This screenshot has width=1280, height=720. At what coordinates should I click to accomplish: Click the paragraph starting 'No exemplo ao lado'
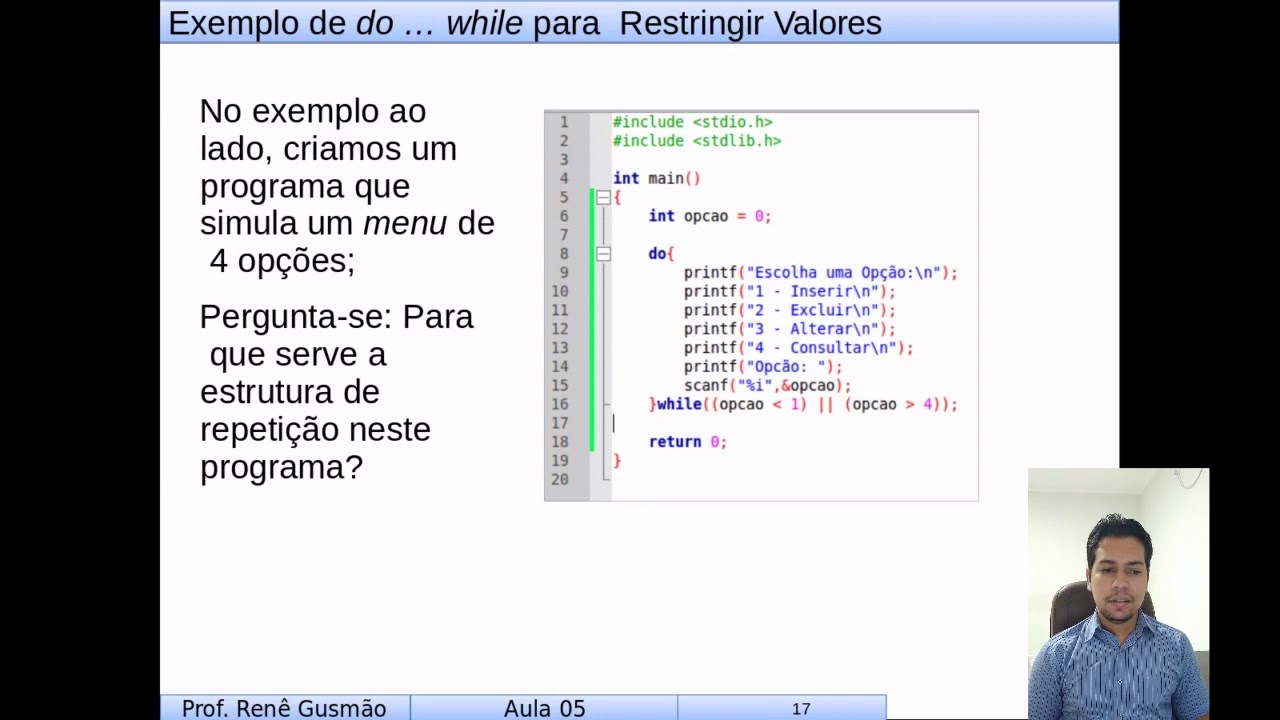[347, 186]
